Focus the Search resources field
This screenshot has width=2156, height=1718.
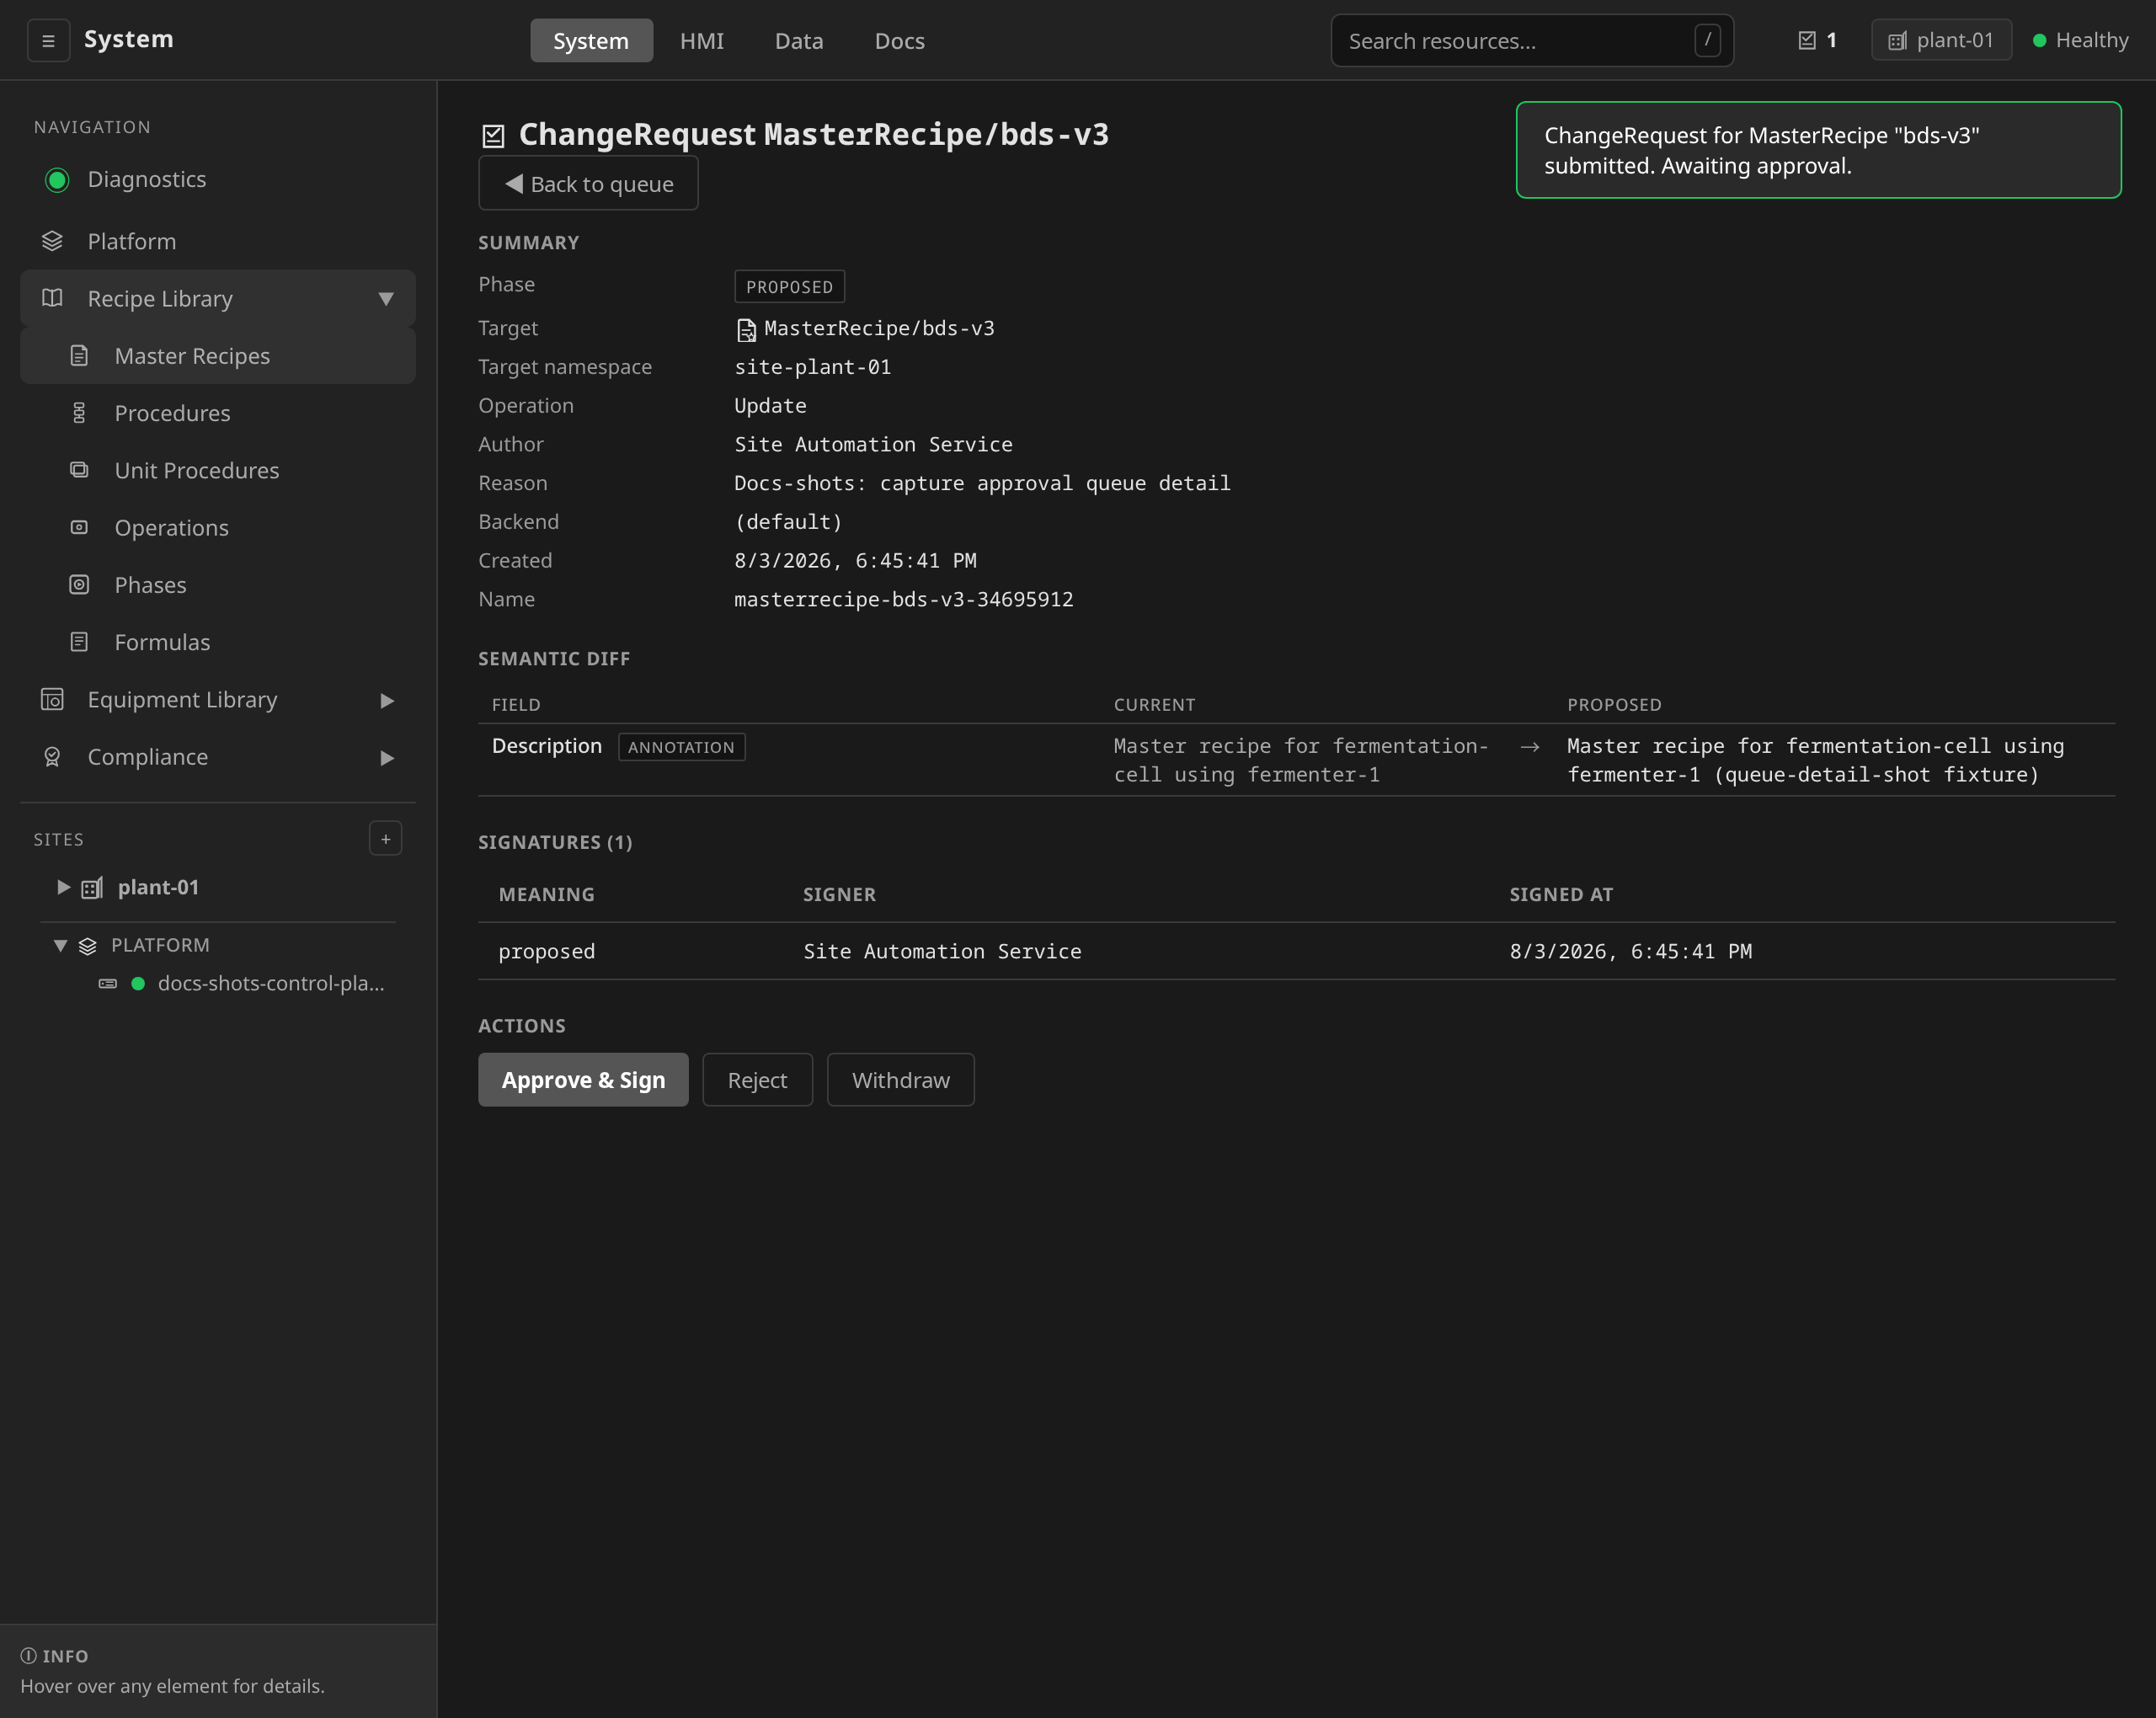(1531, 41)
